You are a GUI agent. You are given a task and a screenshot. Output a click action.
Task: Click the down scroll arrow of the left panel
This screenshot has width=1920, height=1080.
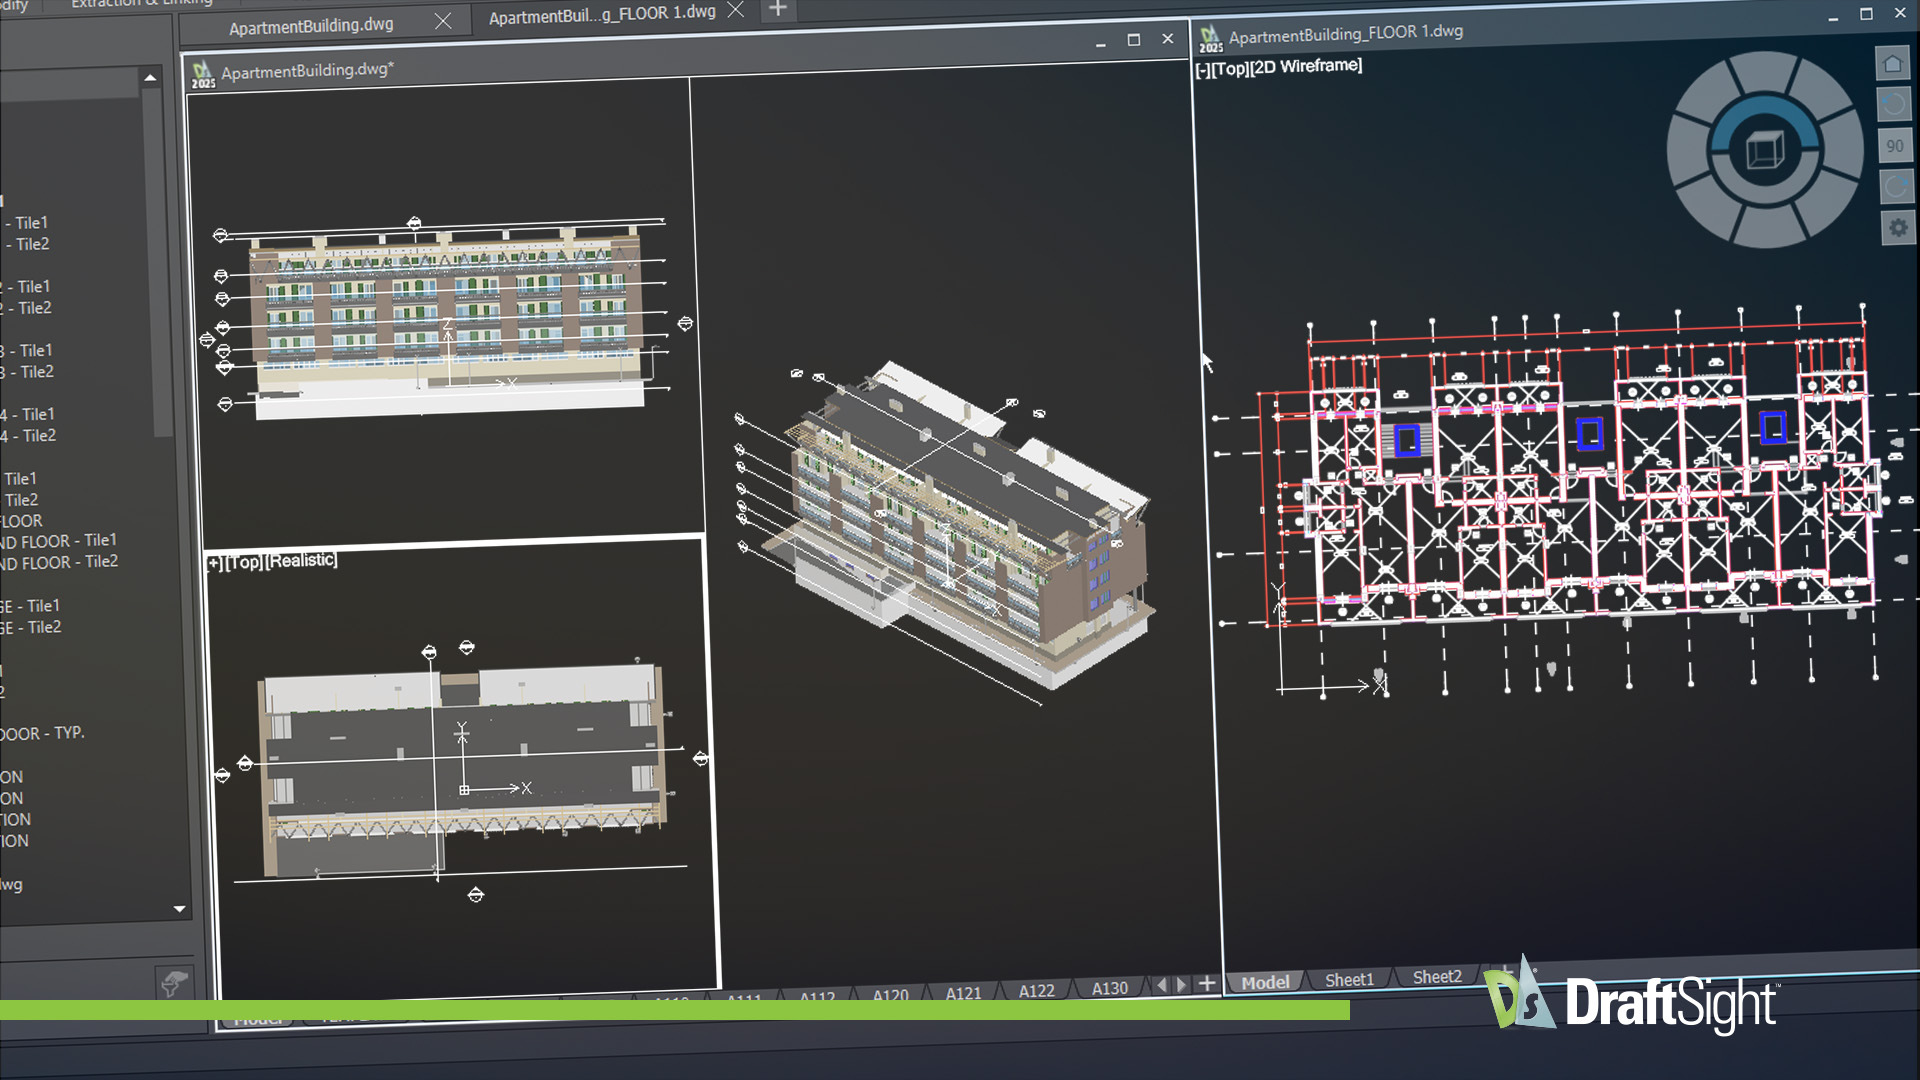point(180,908)
